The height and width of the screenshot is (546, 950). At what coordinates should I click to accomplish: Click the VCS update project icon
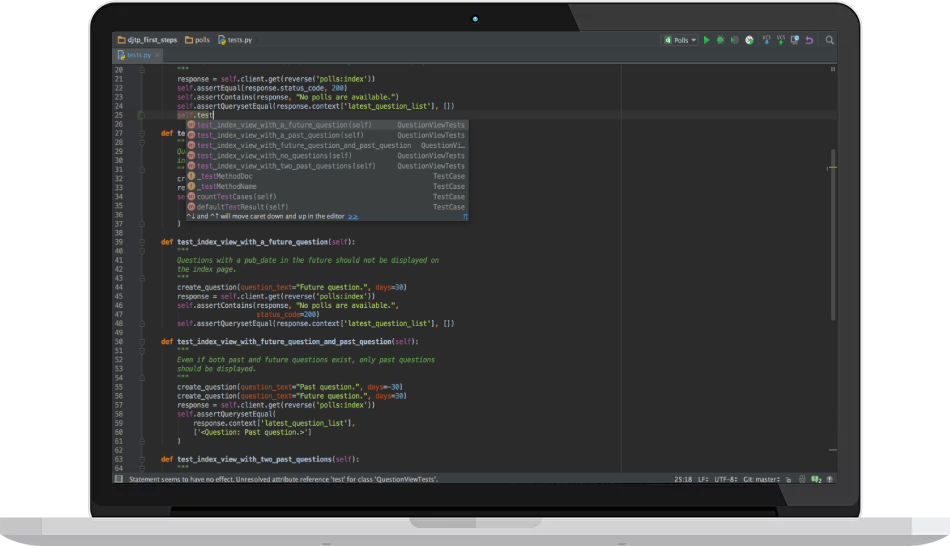[x=767, y=40]
